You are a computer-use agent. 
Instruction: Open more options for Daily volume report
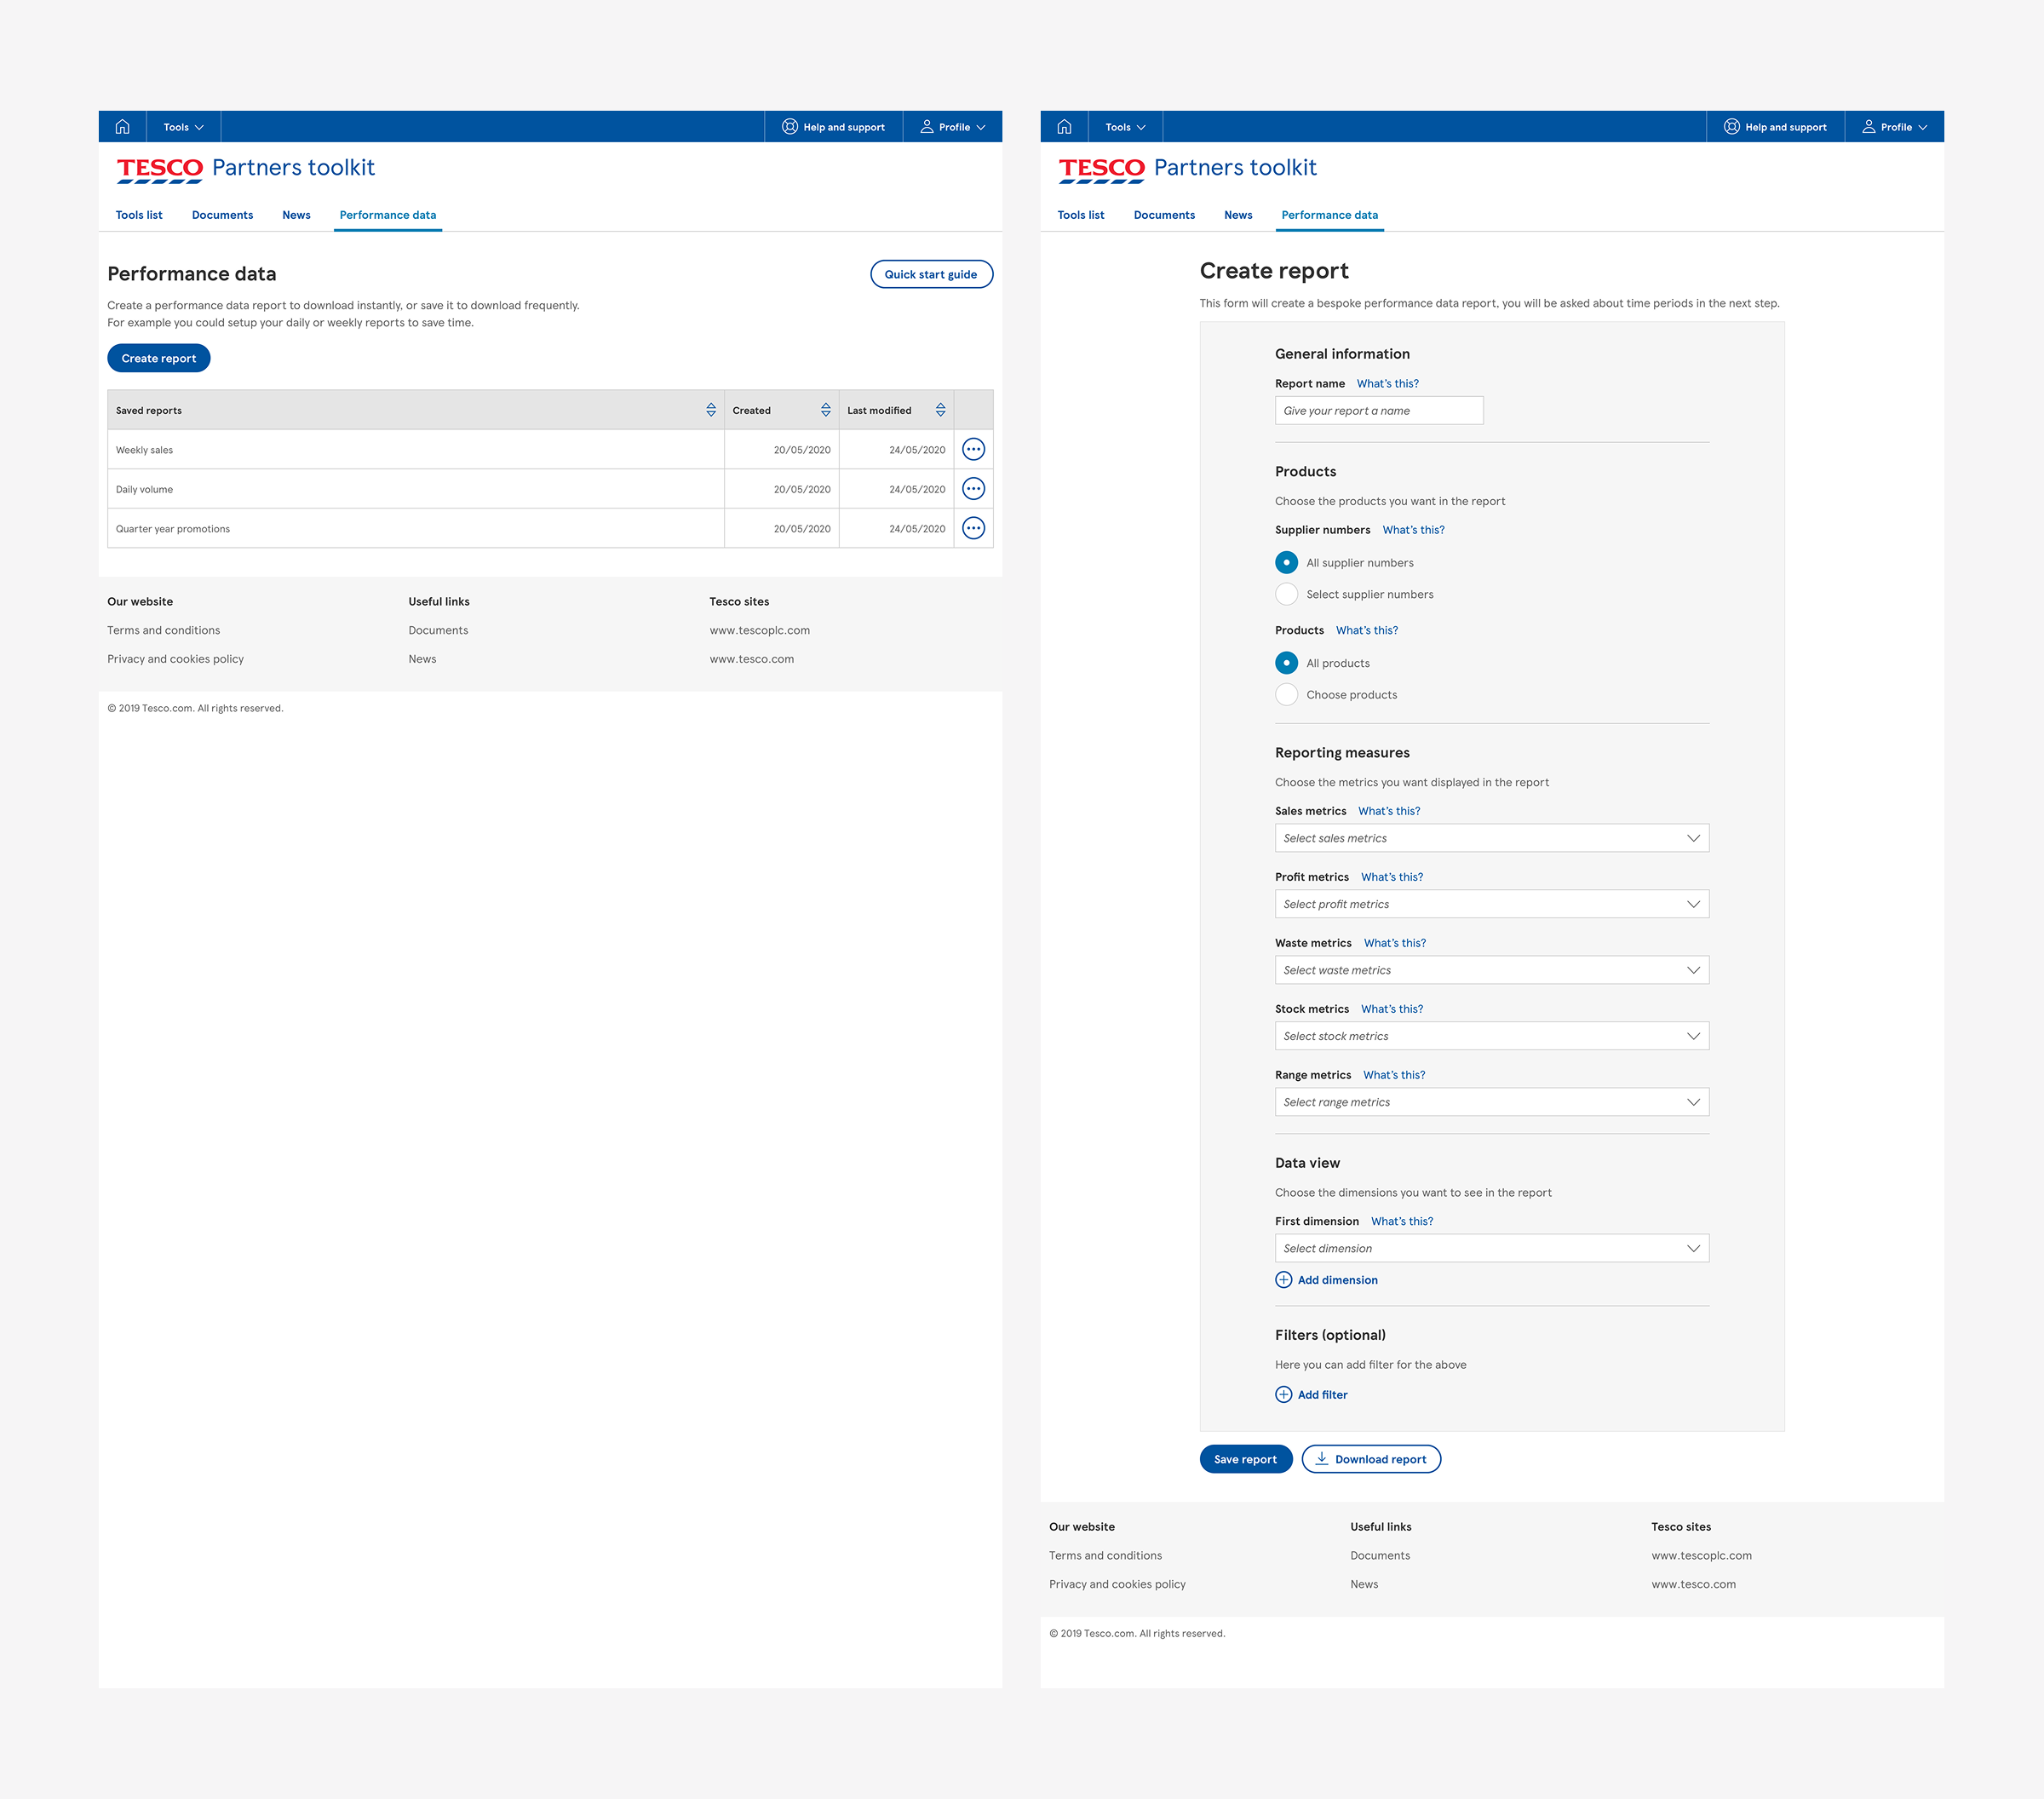pyautogui.click(x=973, y=489)
